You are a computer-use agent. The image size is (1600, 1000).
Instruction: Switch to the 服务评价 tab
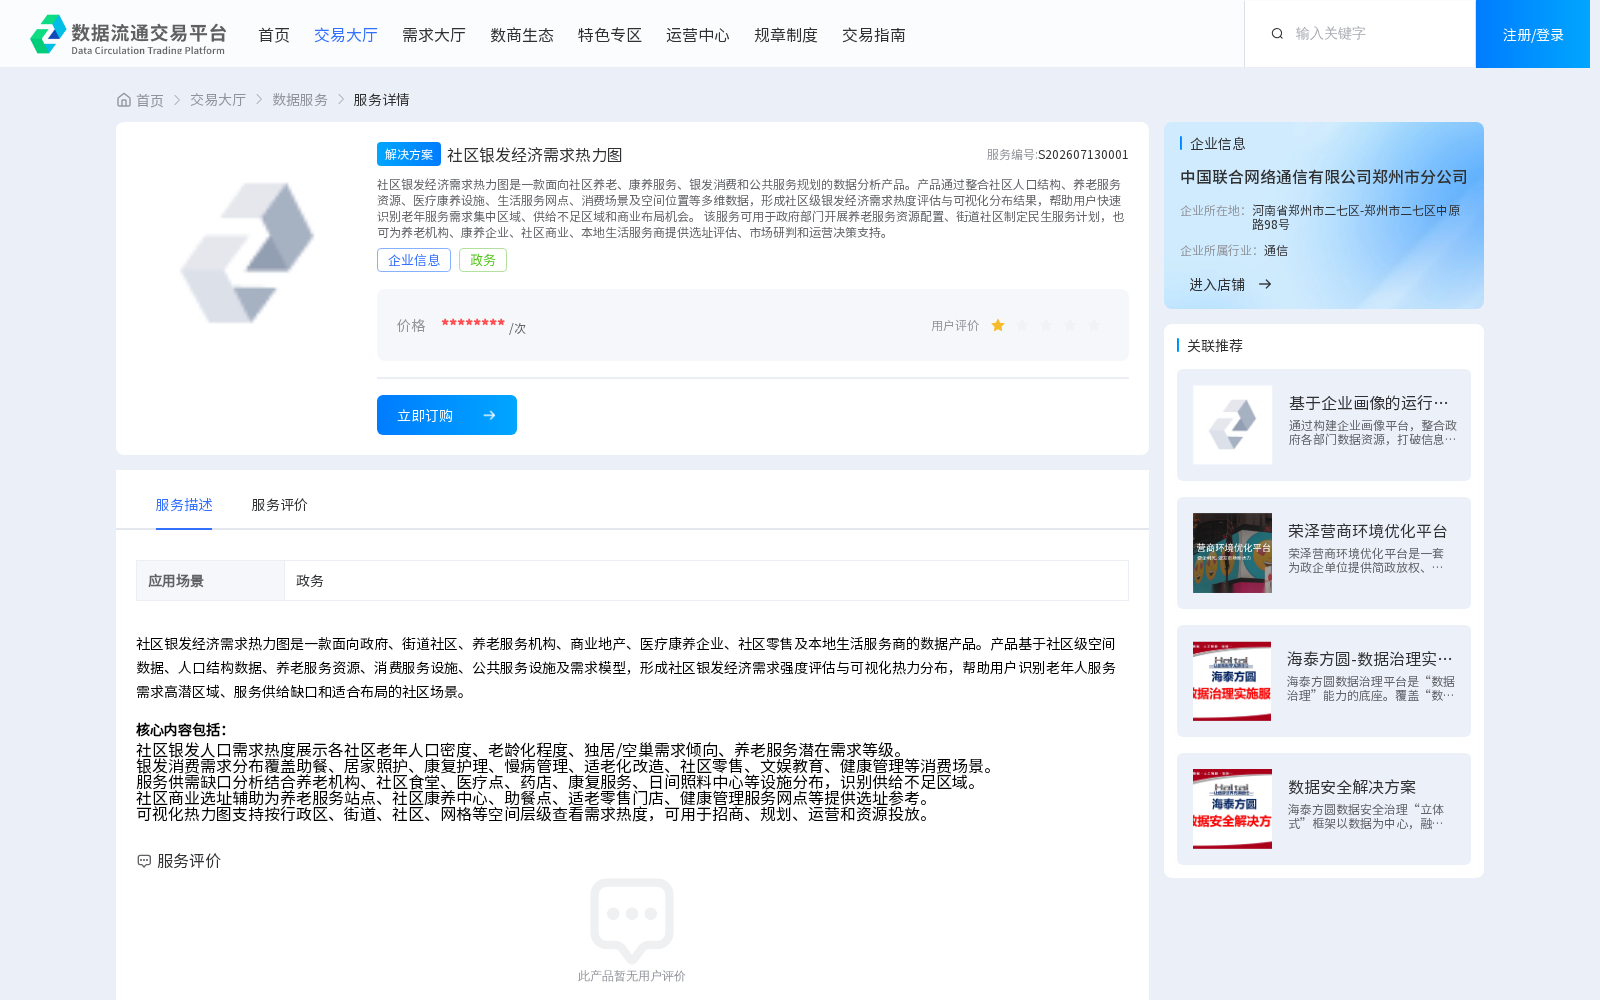pos(279,505)
